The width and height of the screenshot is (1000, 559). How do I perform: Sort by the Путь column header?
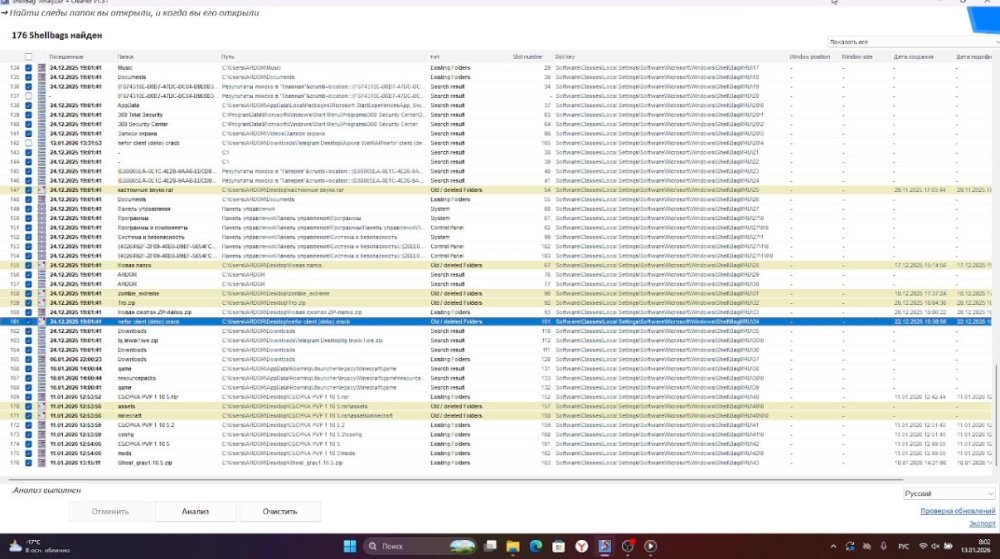pyautogui.click(x=228, y=57)
